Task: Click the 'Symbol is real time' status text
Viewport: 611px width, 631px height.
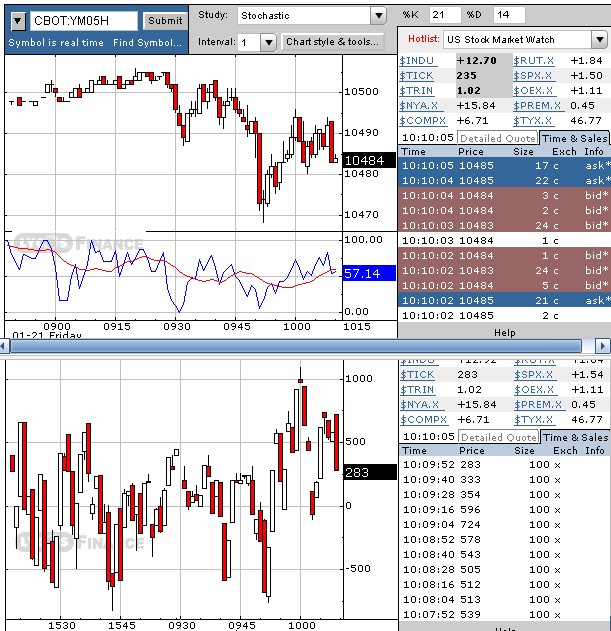Action: (56, 43)
